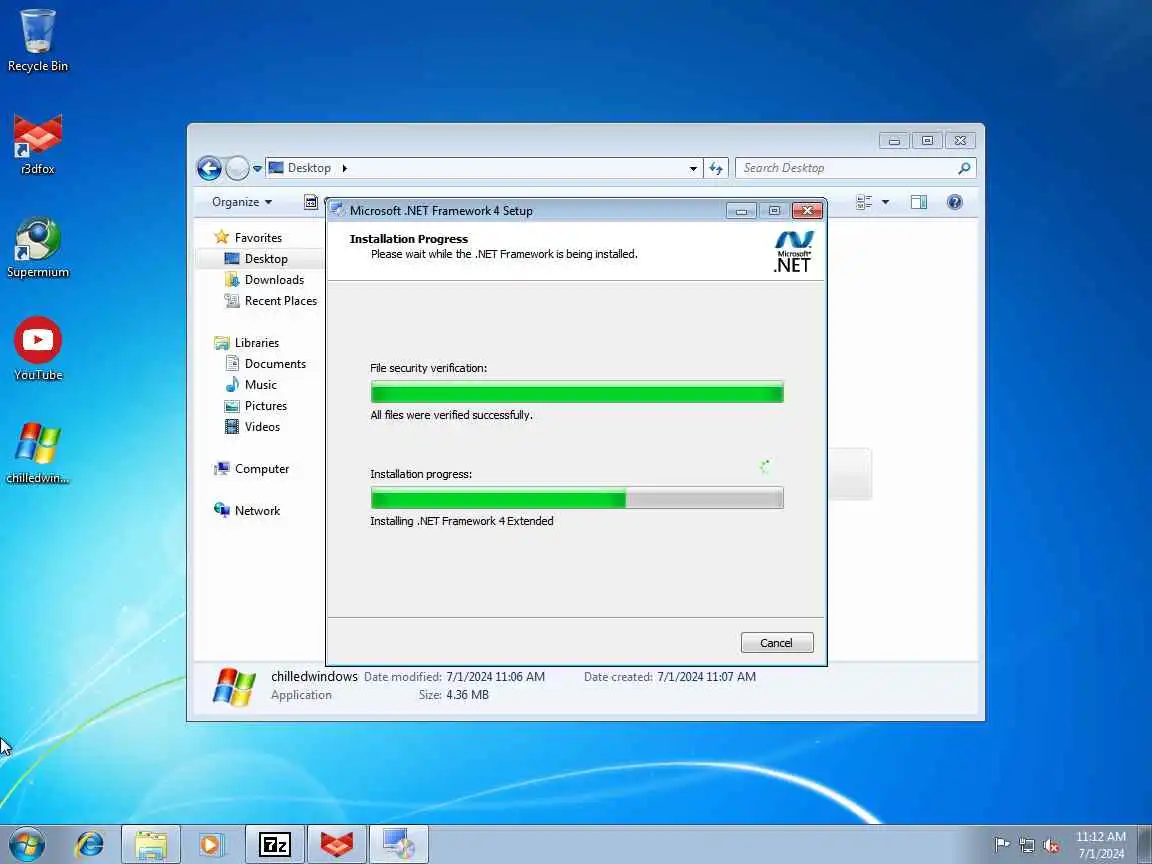Open the view options dropdown arrow

885,202
